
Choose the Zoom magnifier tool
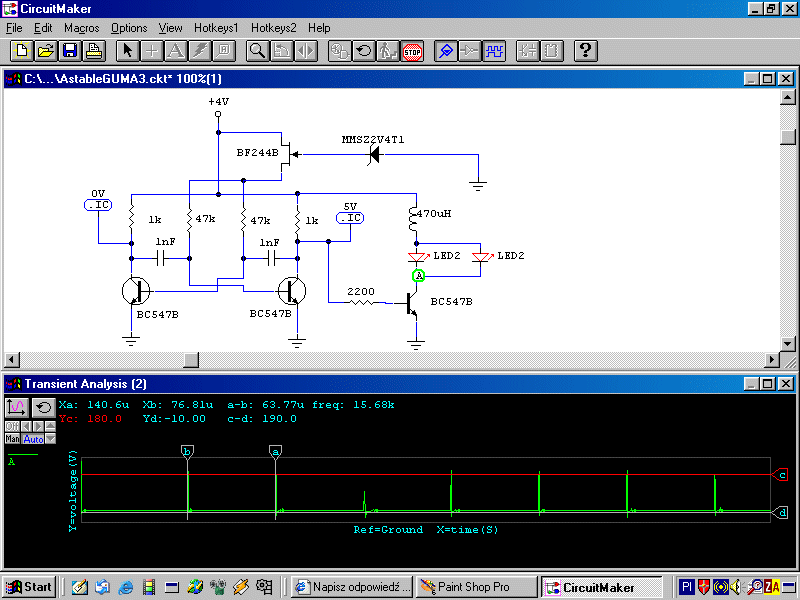coord(257,51)
